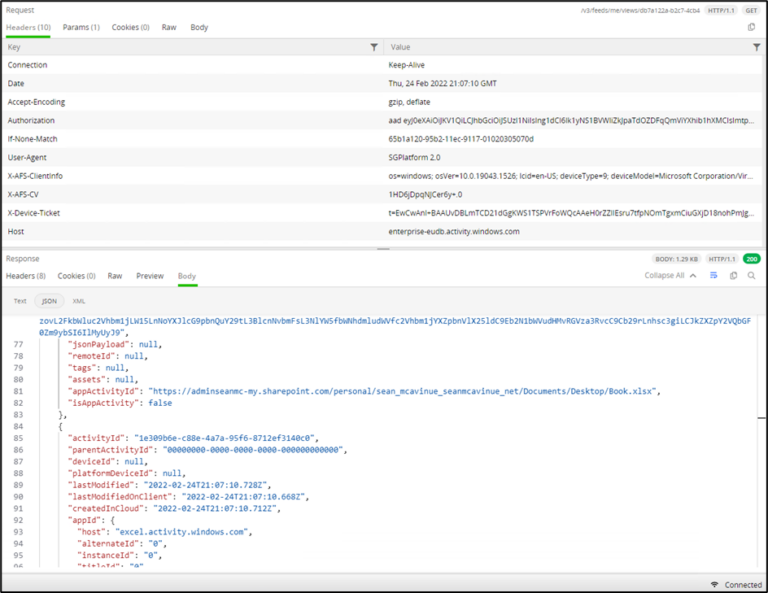
Task: Select the t=EwCwAnl device ticket value
Action: click(x=571, y=213)
